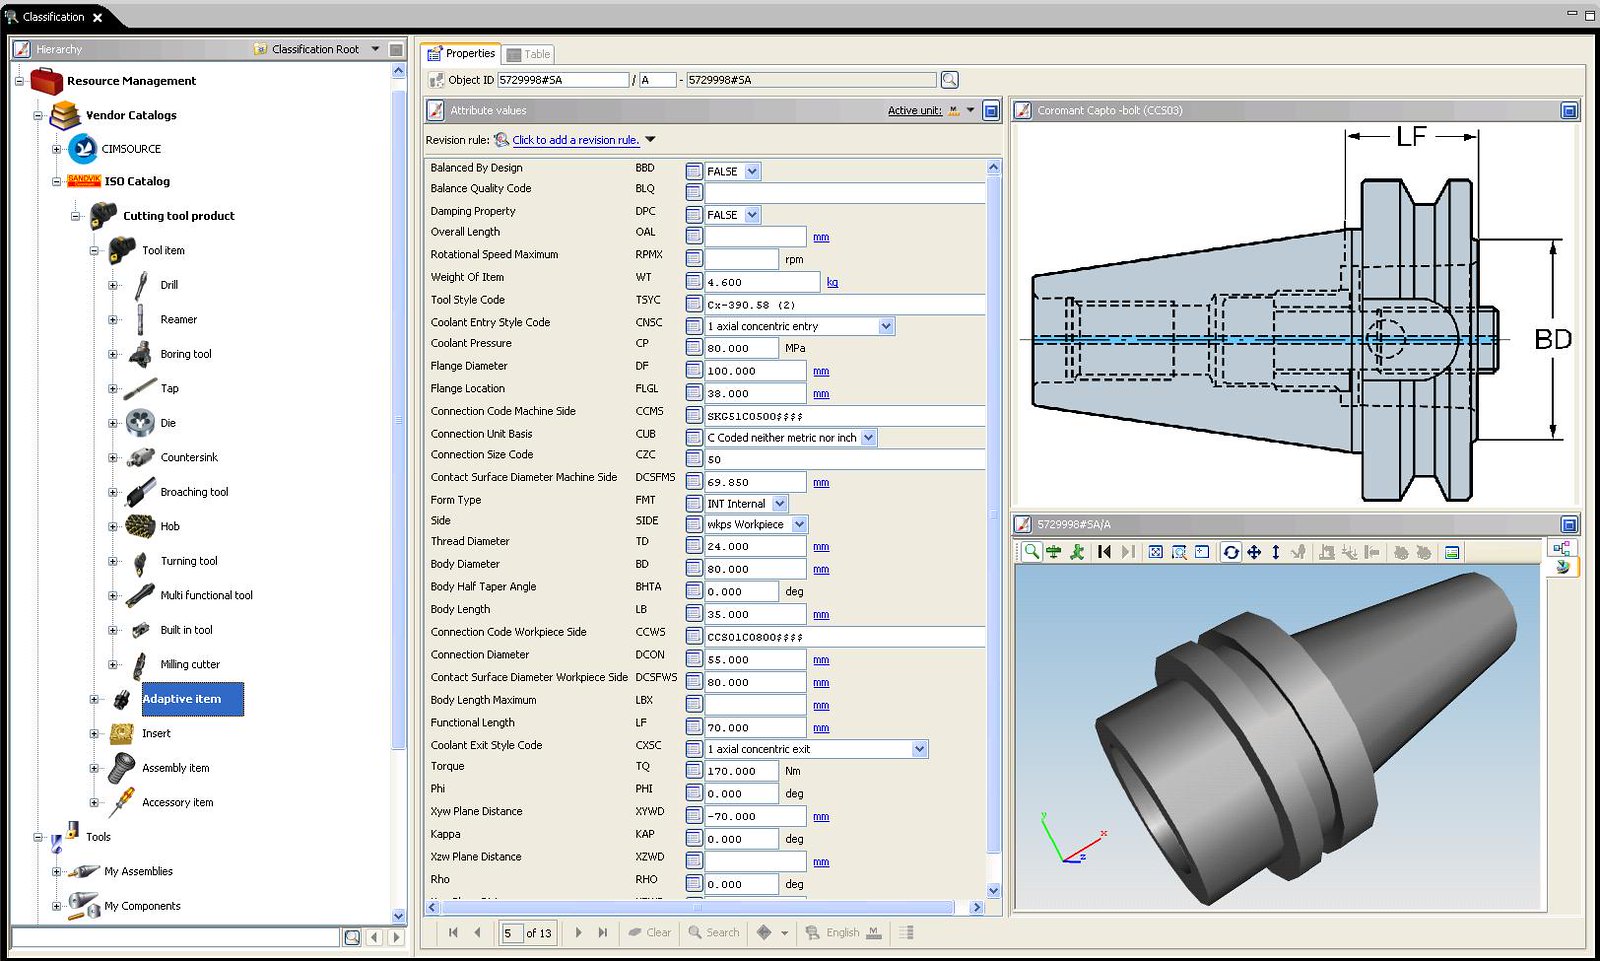This screenshot has height=961, width=1600.
Task: Expand the Assembly item tree node
Action: click(93, 768)
